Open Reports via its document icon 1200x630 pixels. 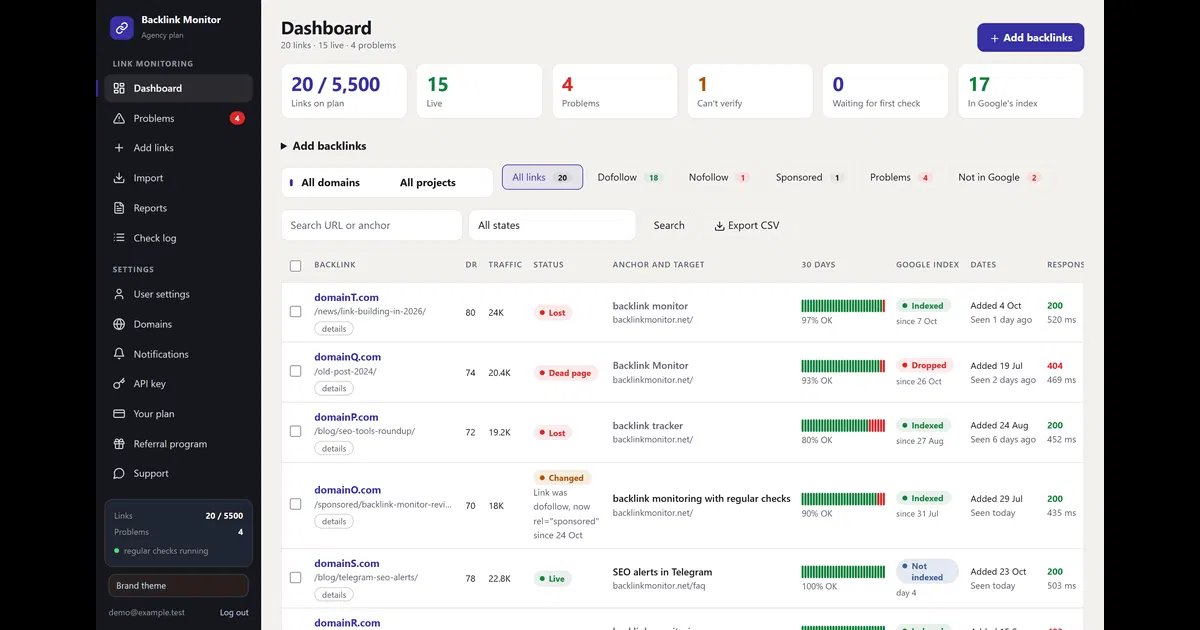pyautogui.click(x=119, y=208)
